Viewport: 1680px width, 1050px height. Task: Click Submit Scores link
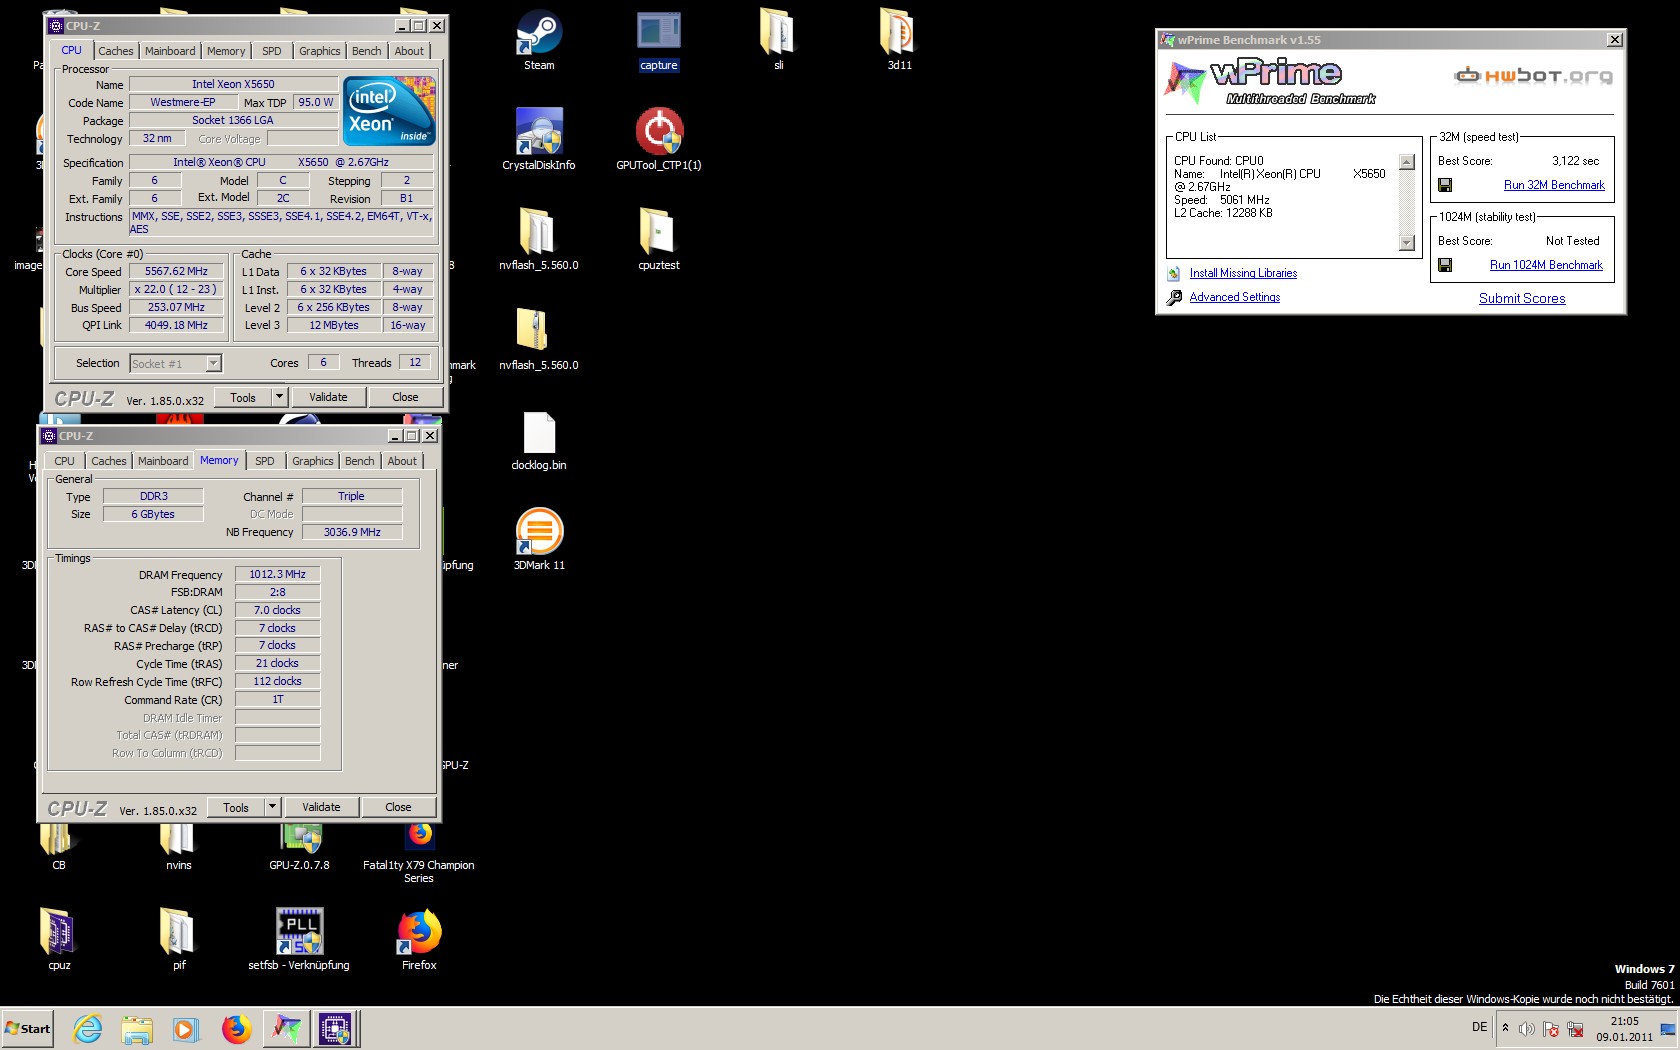[x=1522, y=298]
